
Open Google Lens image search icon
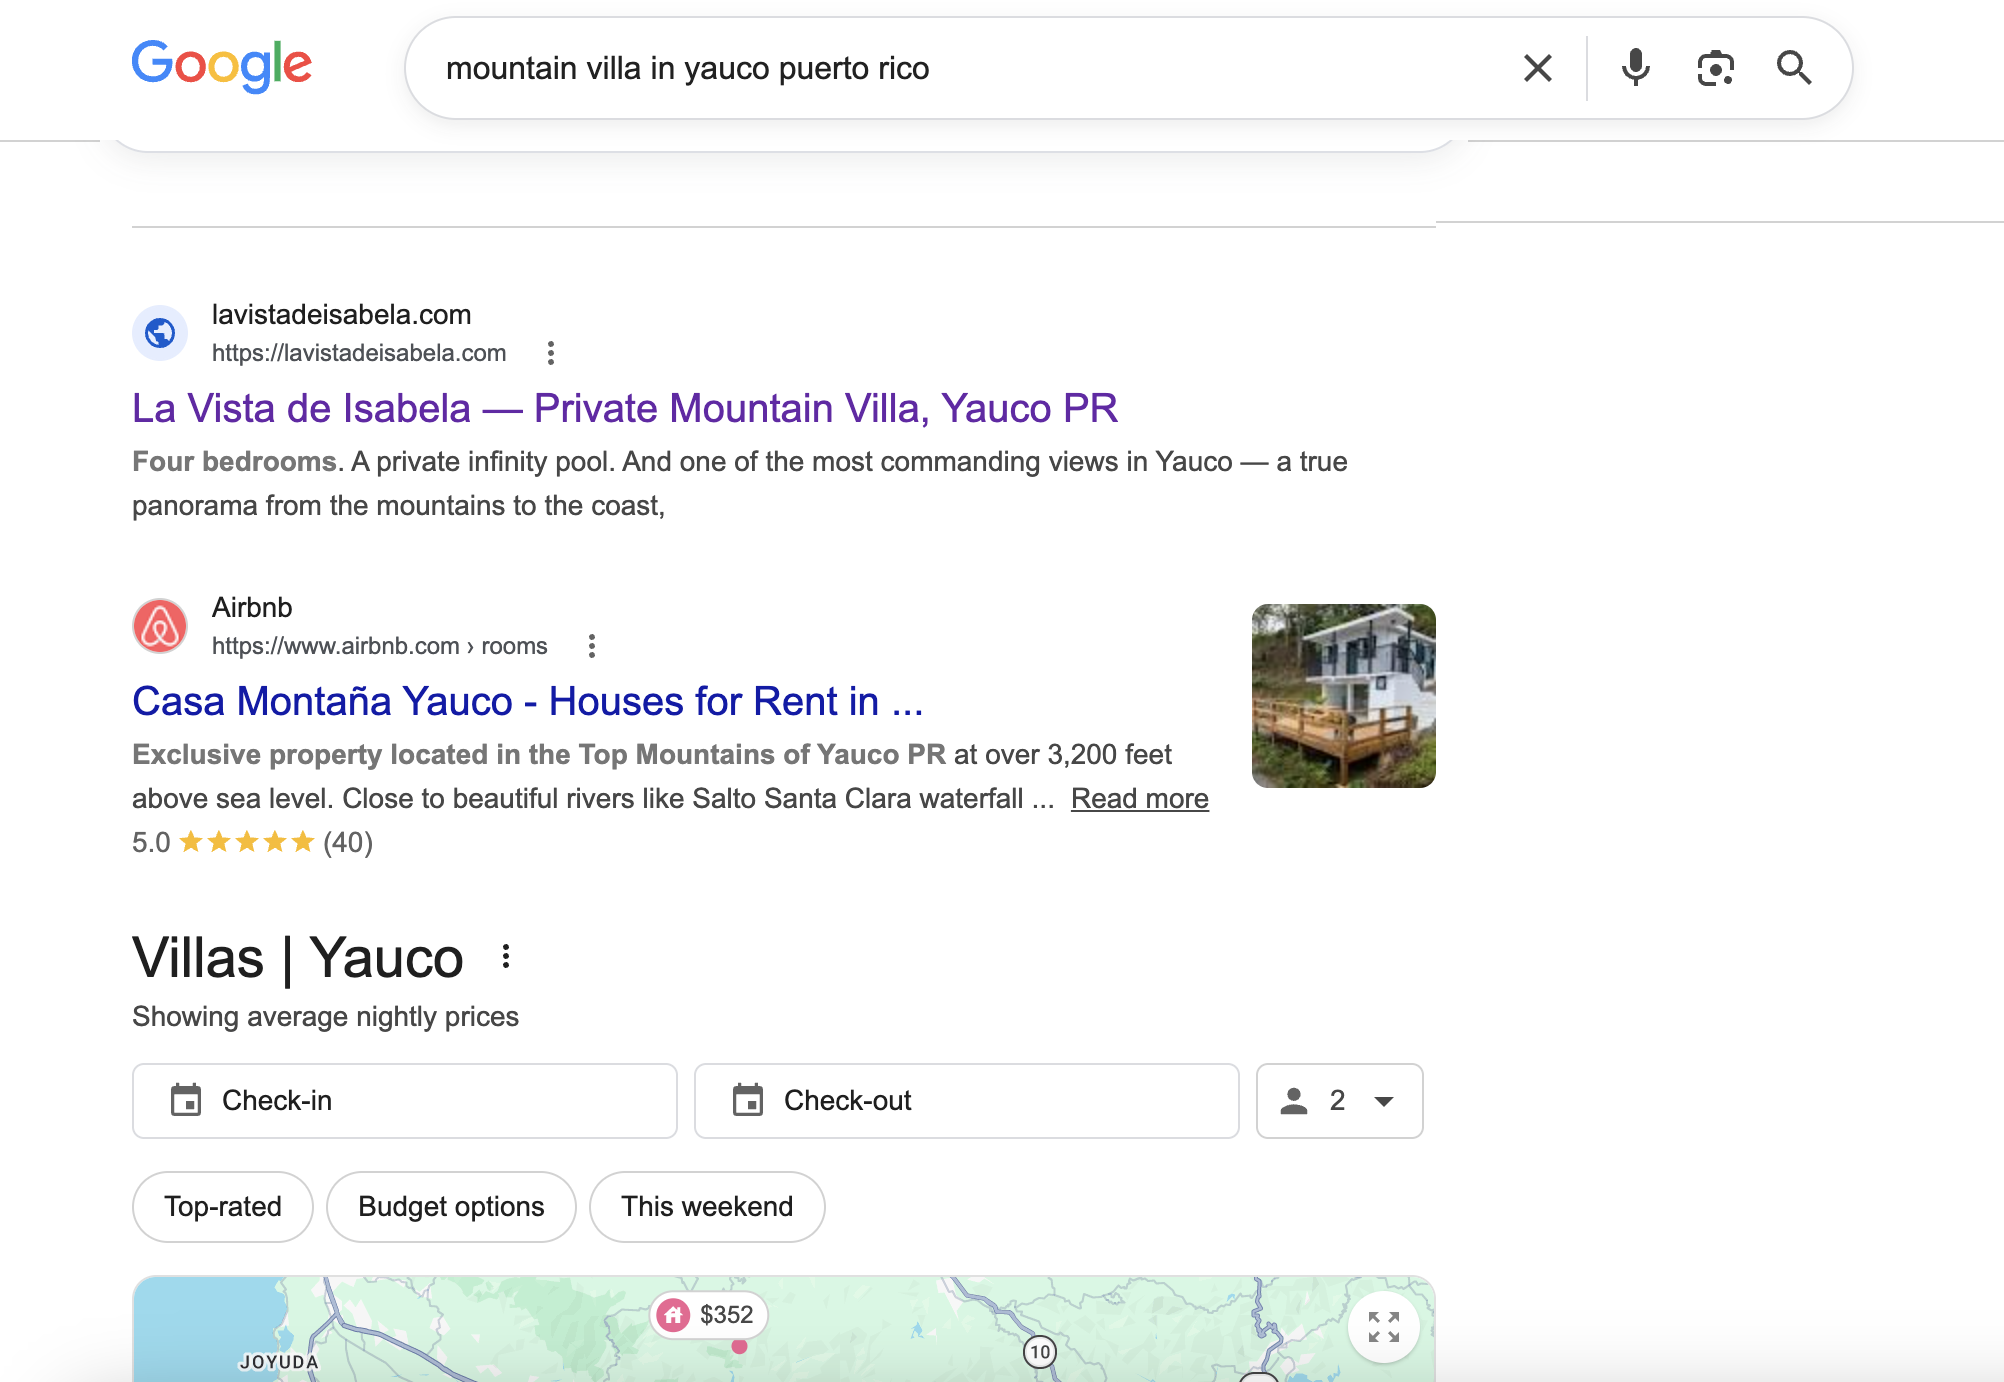[x=1715, y=68]
